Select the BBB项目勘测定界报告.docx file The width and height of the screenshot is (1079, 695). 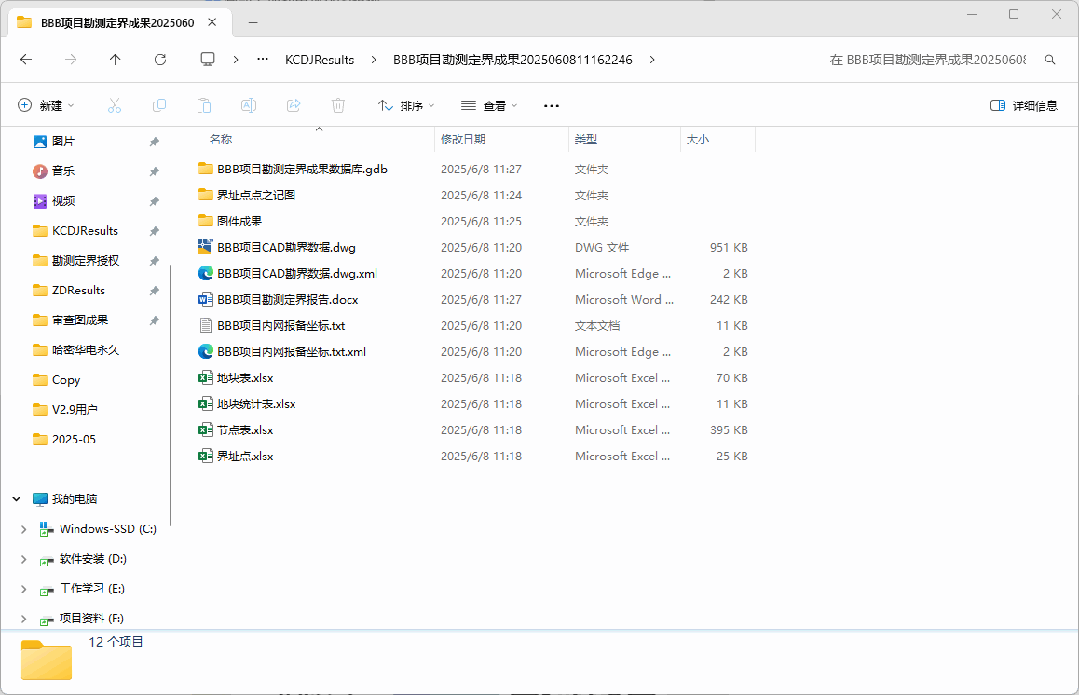click(x=287, y=299)
